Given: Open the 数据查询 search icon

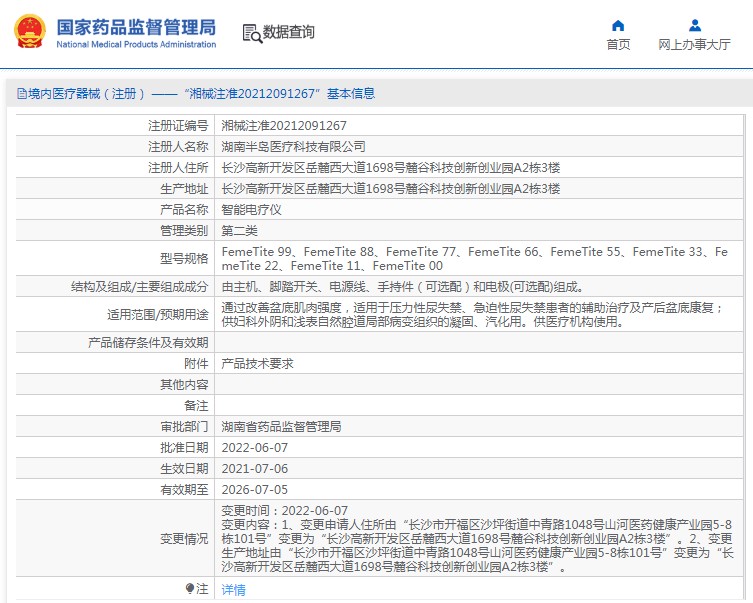Looking at the screenshot, I should pyautogui.click(x=252, y=33).
